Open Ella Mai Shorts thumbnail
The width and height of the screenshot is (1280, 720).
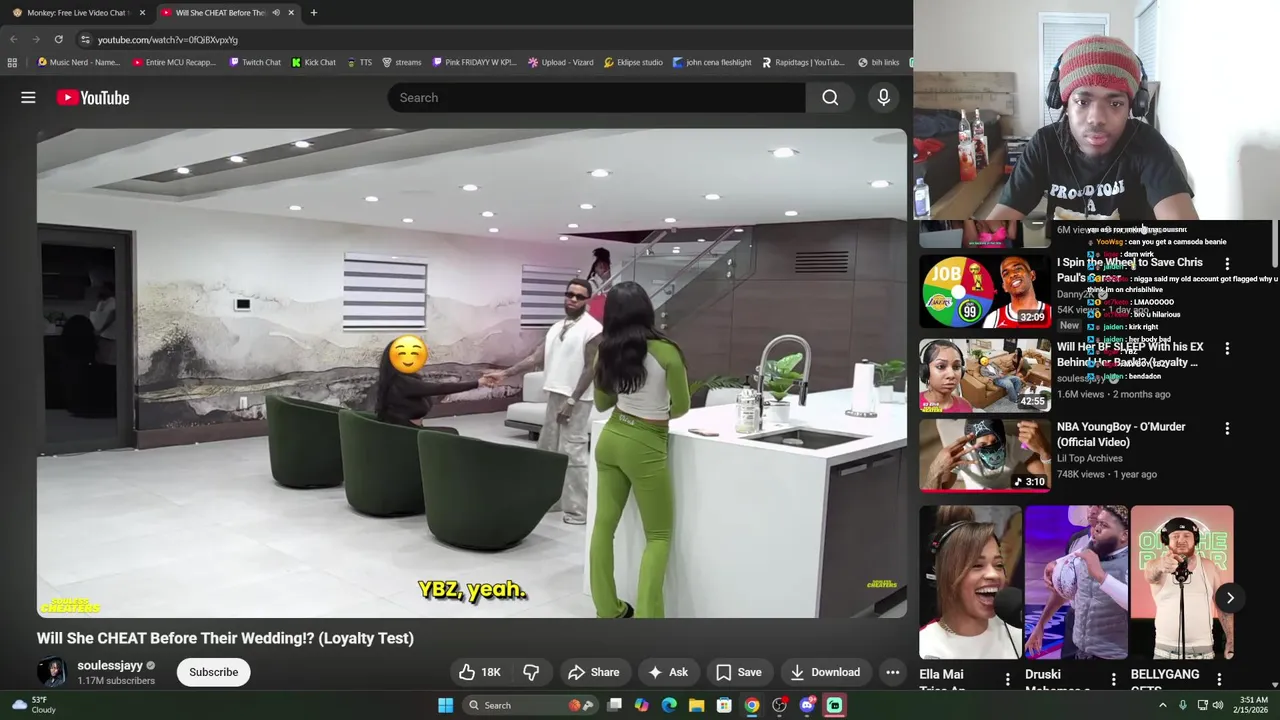point(971,583)
